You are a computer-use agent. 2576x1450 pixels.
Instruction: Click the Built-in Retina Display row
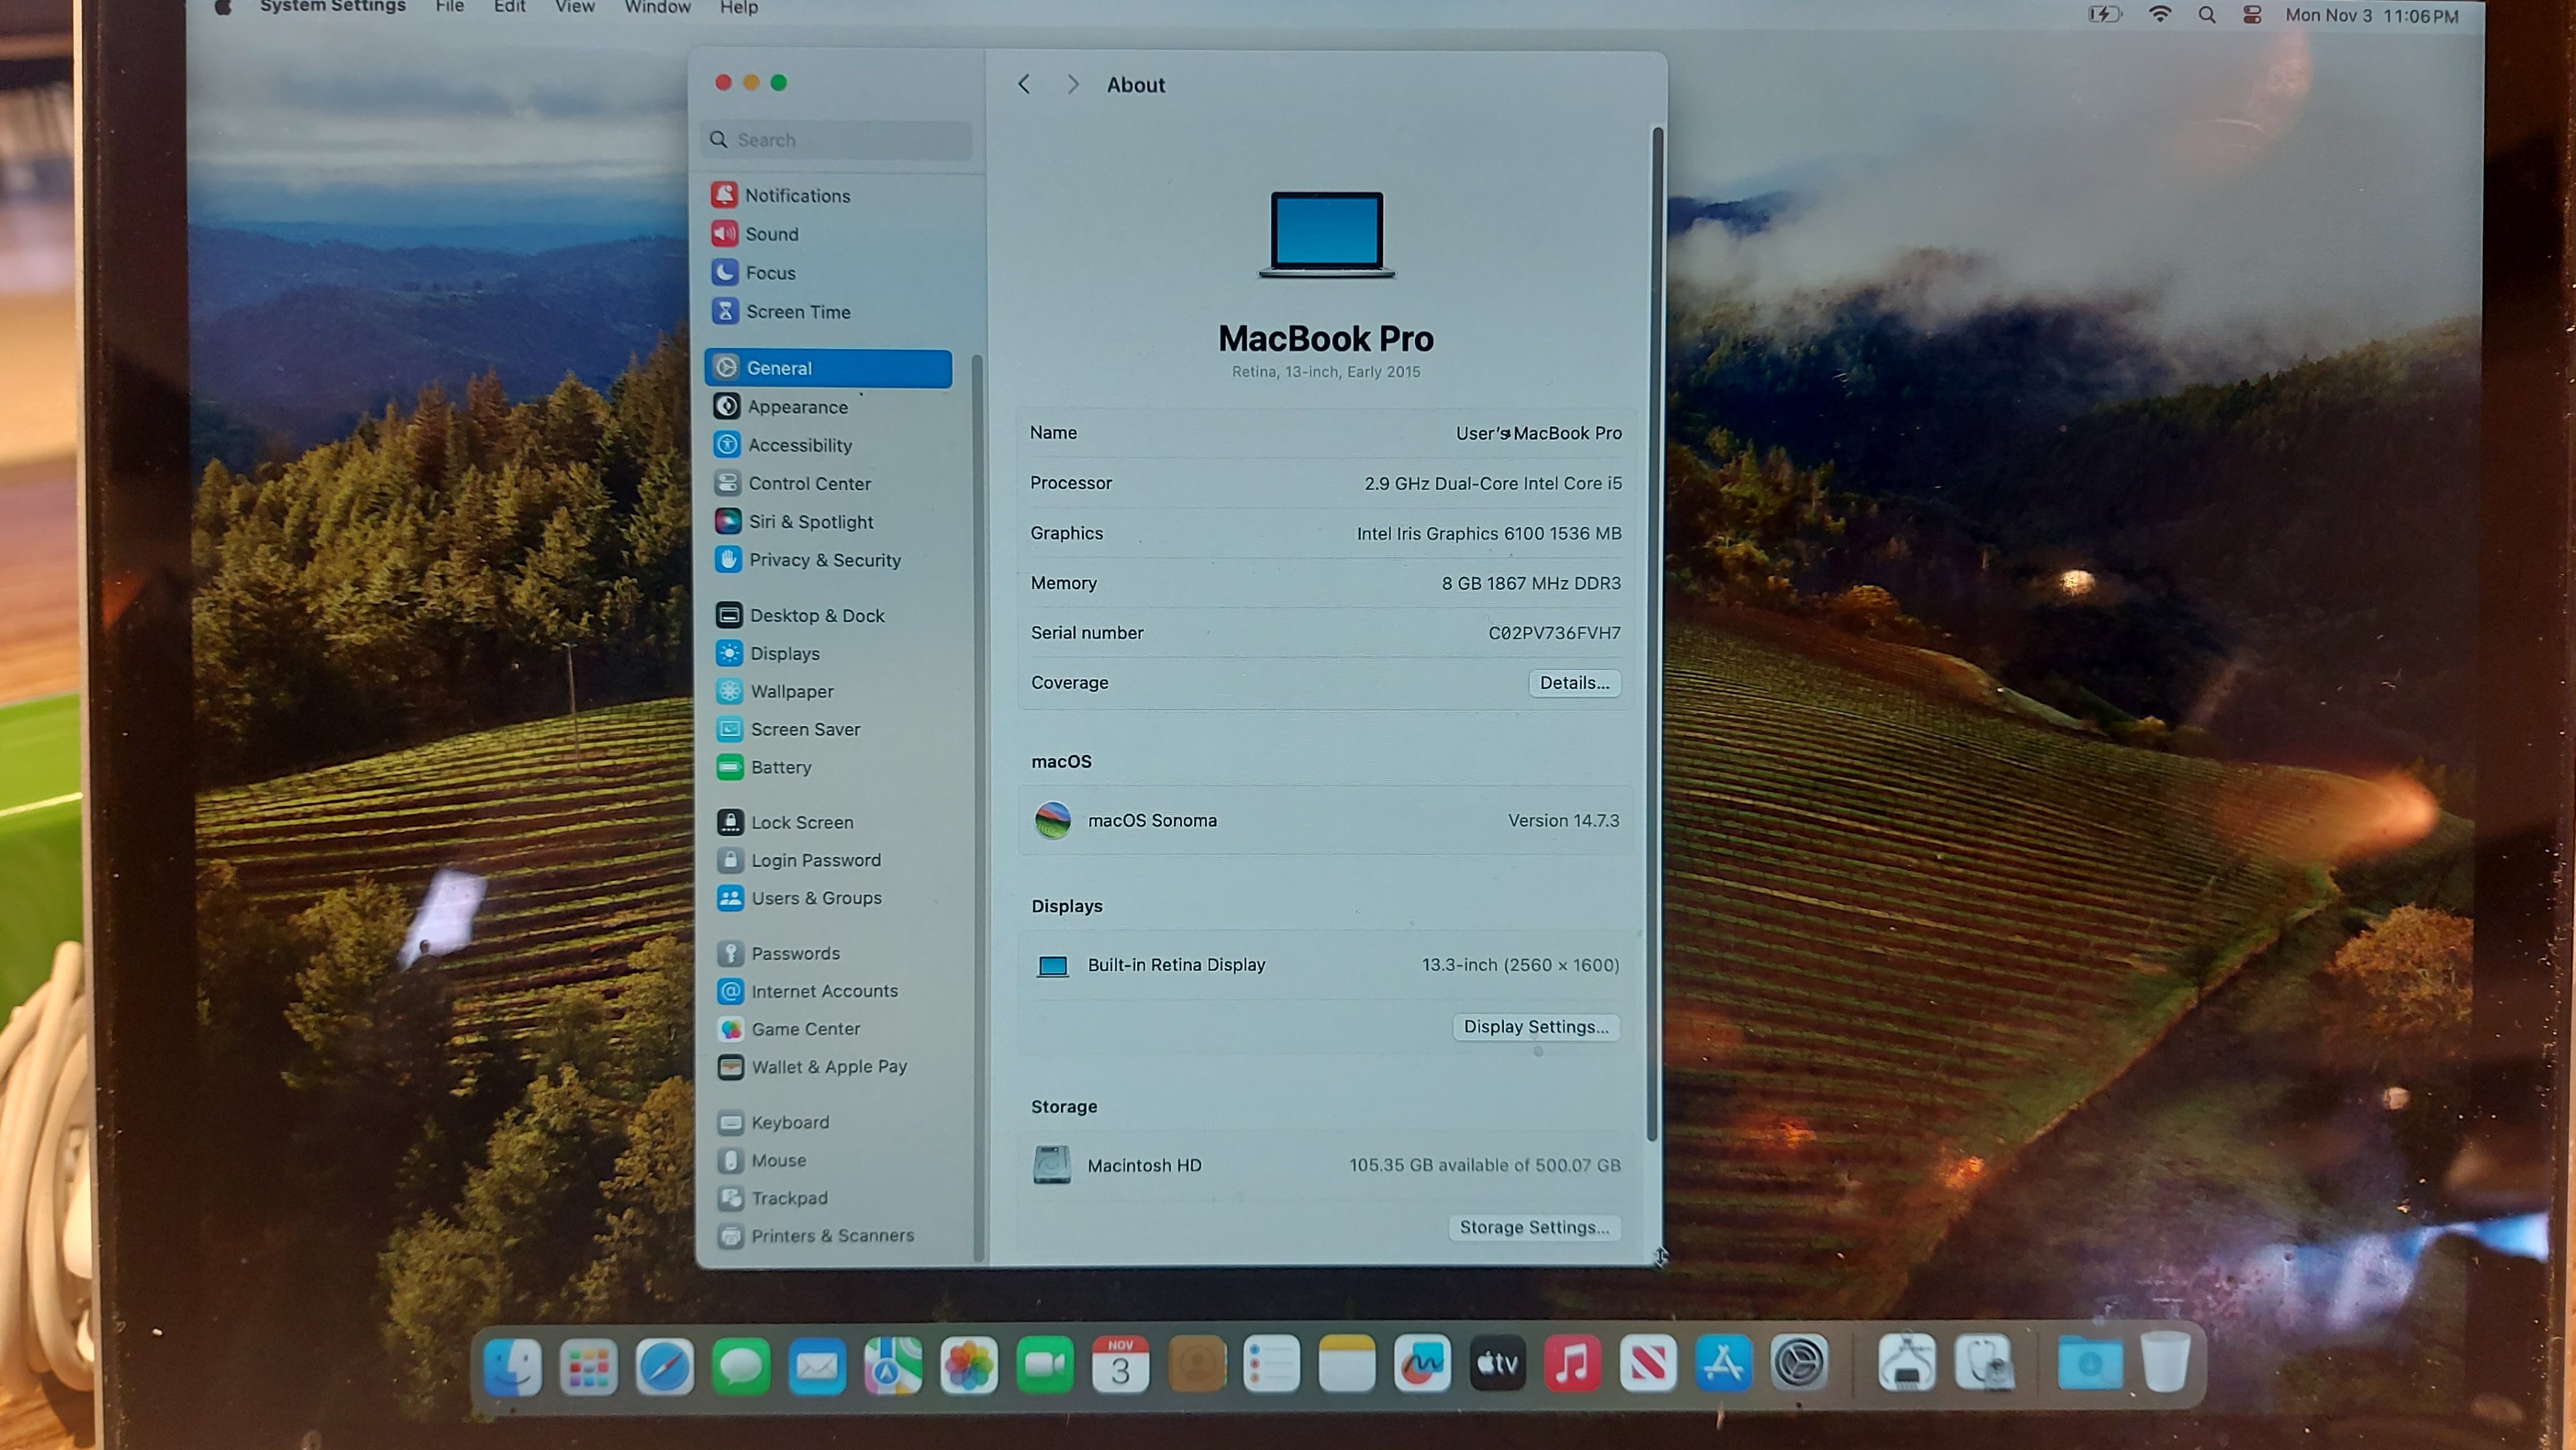click(1326, 966)
